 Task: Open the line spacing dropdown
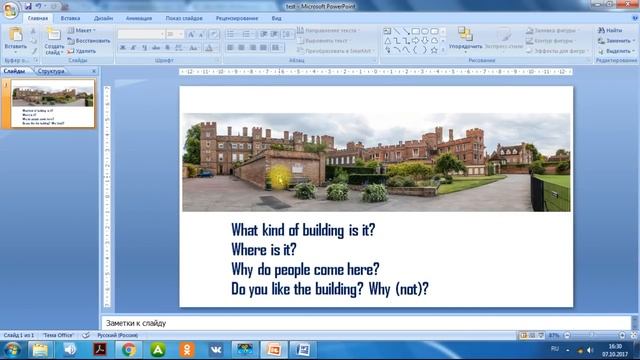click(x=287, y=34)
